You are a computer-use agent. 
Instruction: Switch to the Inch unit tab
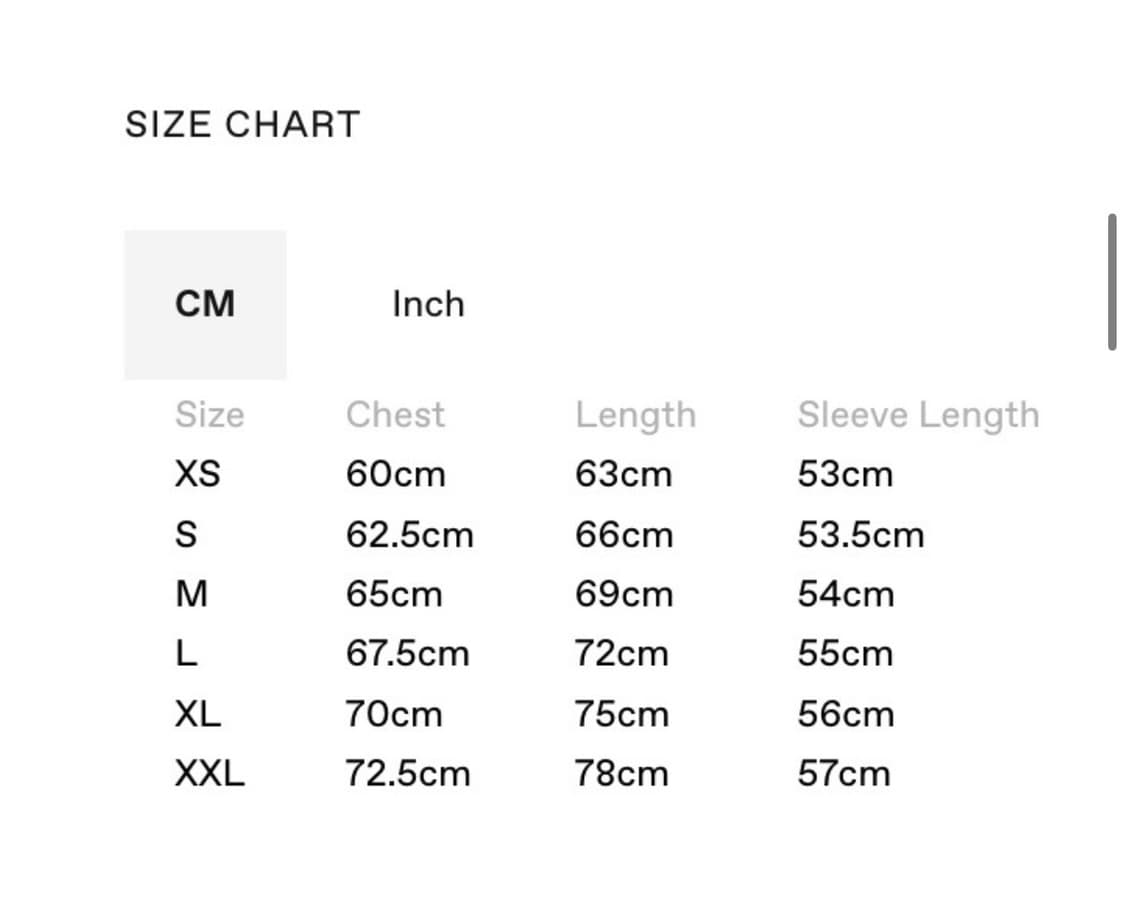pyautogui.click(x=428, y=304)
